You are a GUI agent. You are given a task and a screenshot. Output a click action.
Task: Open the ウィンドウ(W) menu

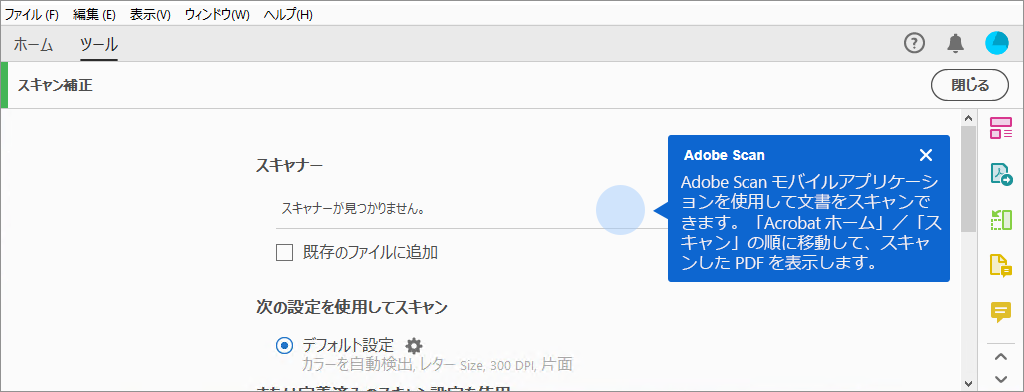pos(217,14)
